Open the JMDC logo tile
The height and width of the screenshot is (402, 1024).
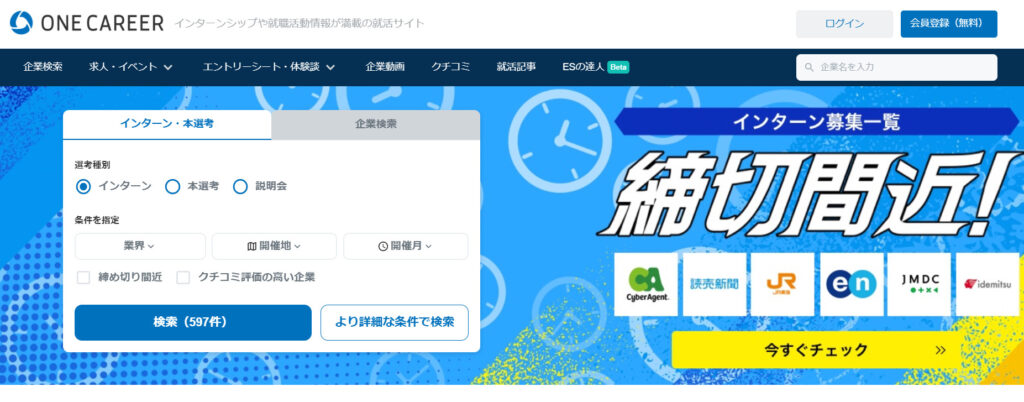919,285
